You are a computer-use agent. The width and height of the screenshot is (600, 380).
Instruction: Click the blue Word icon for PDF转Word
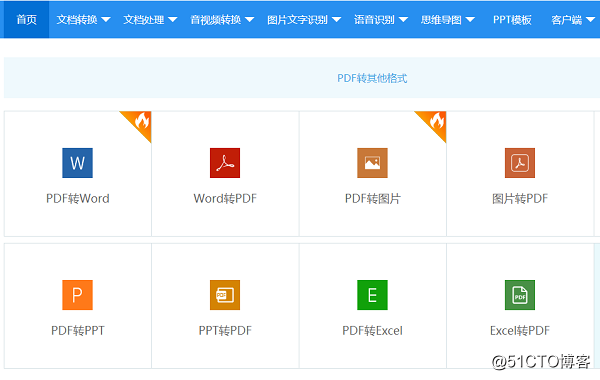[x=77, y=163]
